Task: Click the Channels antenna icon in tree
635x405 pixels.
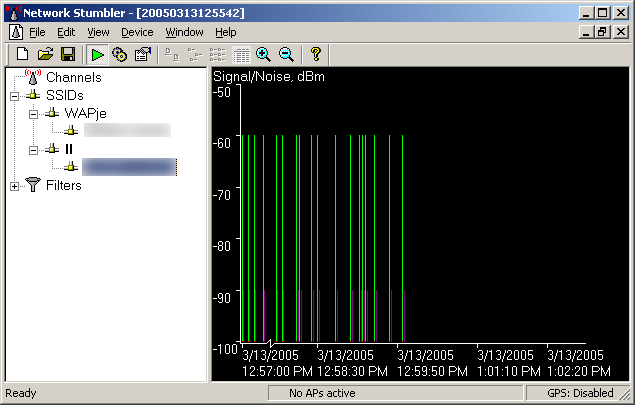Action: 33,77
